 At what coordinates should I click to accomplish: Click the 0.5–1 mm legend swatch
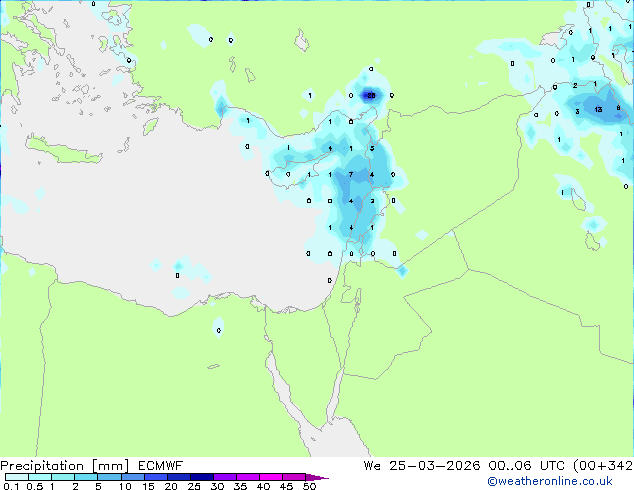click(x=40, y=477)
